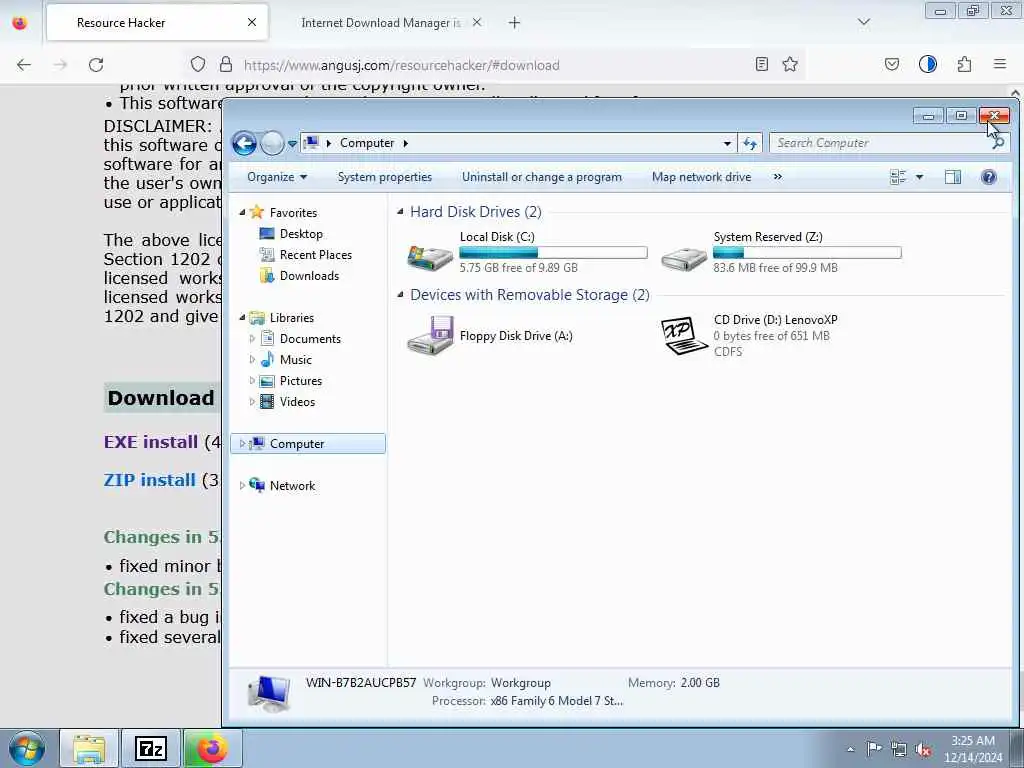Toggle the preview pane
Screen dimensions: 1024x768
coord(953,177)
